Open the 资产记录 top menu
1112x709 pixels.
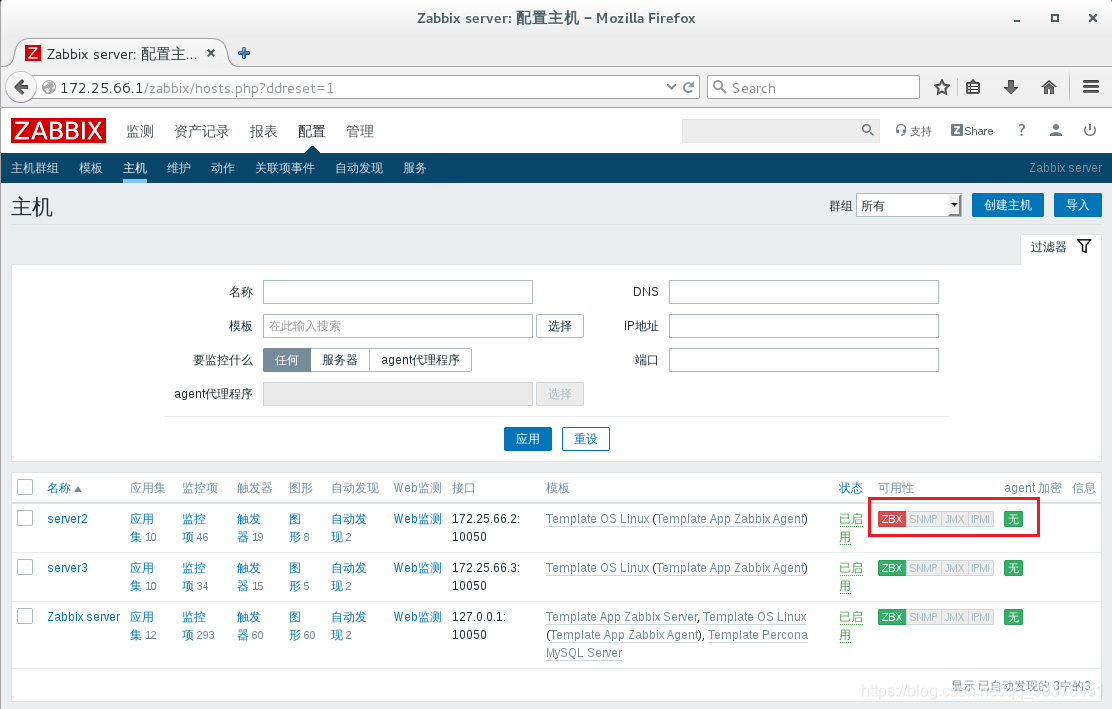pyautogui.click(x=201, y=131)
